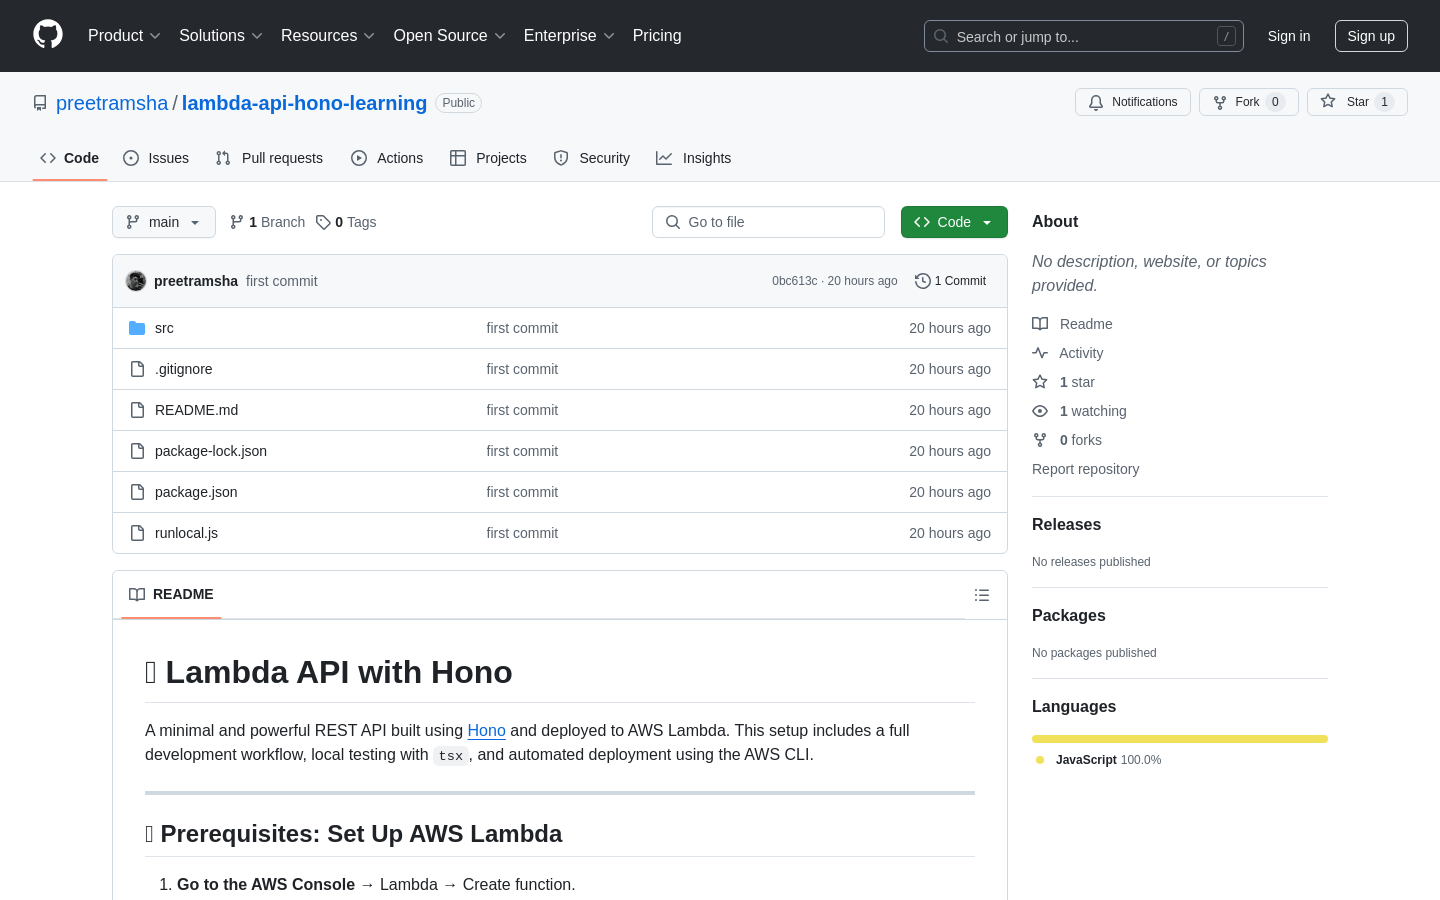Open the README outline list icon
Screen dimensions: 1440x900
pyautogui.click(x=982, y=595)
